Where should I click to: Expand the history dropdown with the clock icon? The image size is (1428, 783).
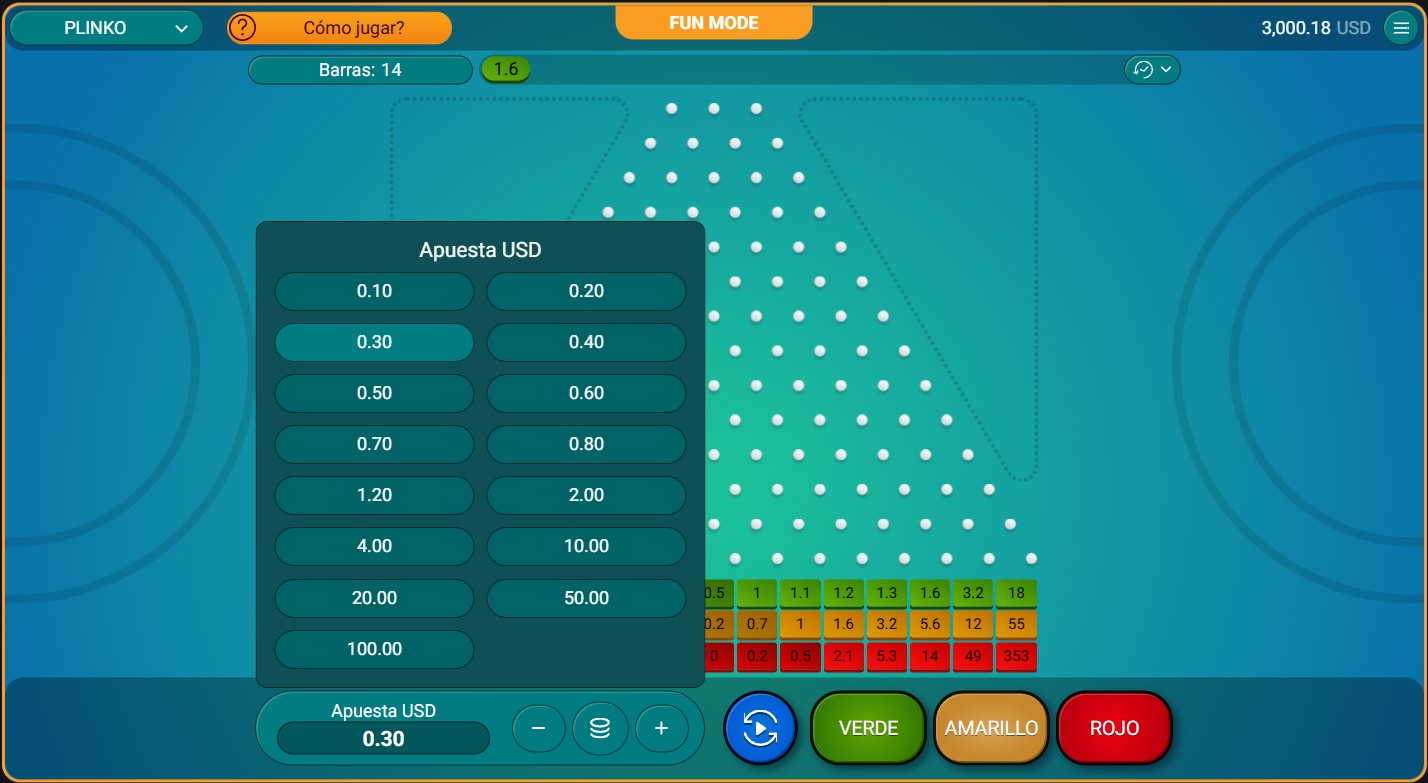click(1153, 69)
